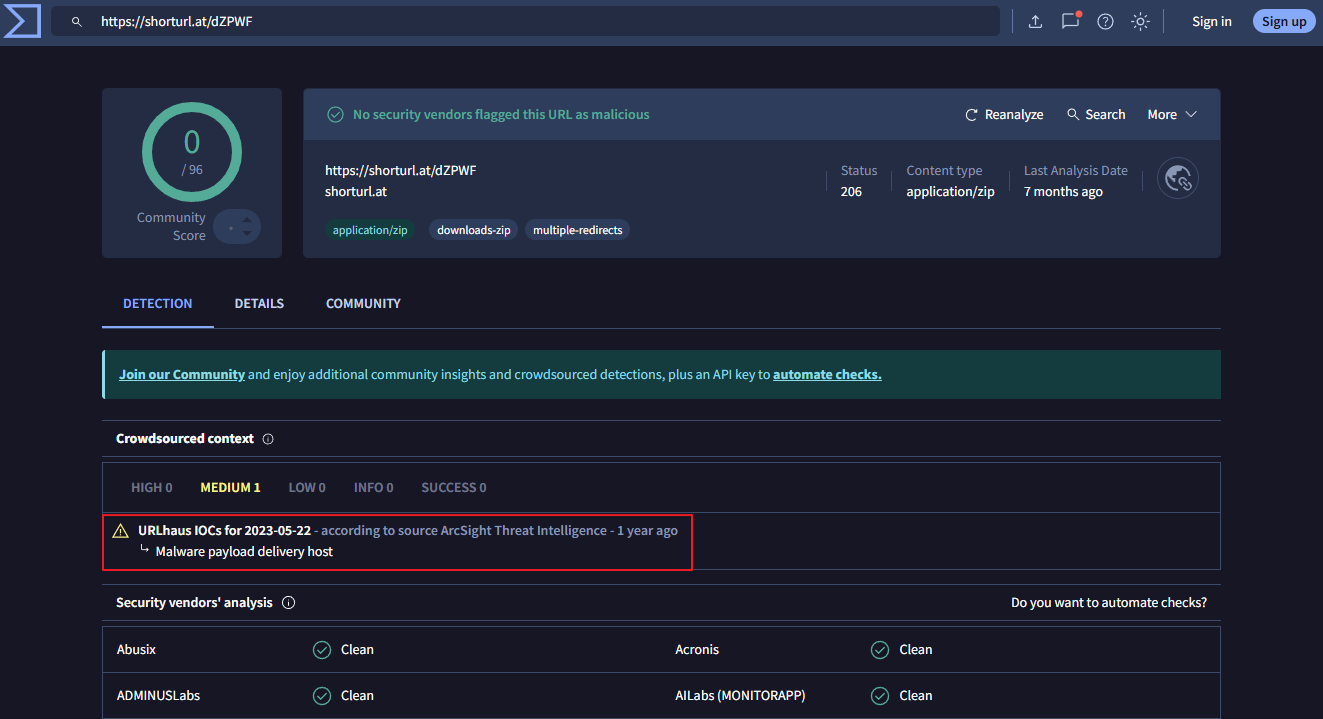
Task: Click Clean checkmark icon for Acronis
Action: [880, 650]
